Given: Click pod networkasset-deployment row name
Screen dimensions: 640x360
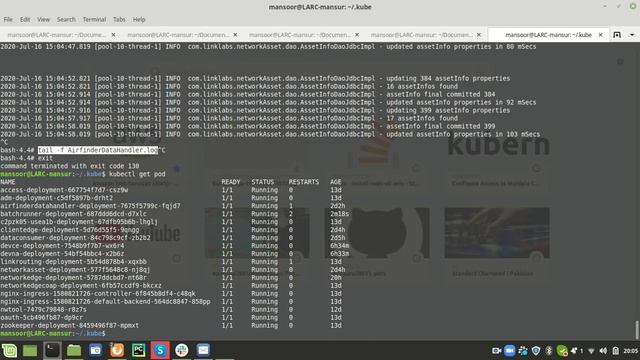Looking at the screenshot, I should click(75, 270).
